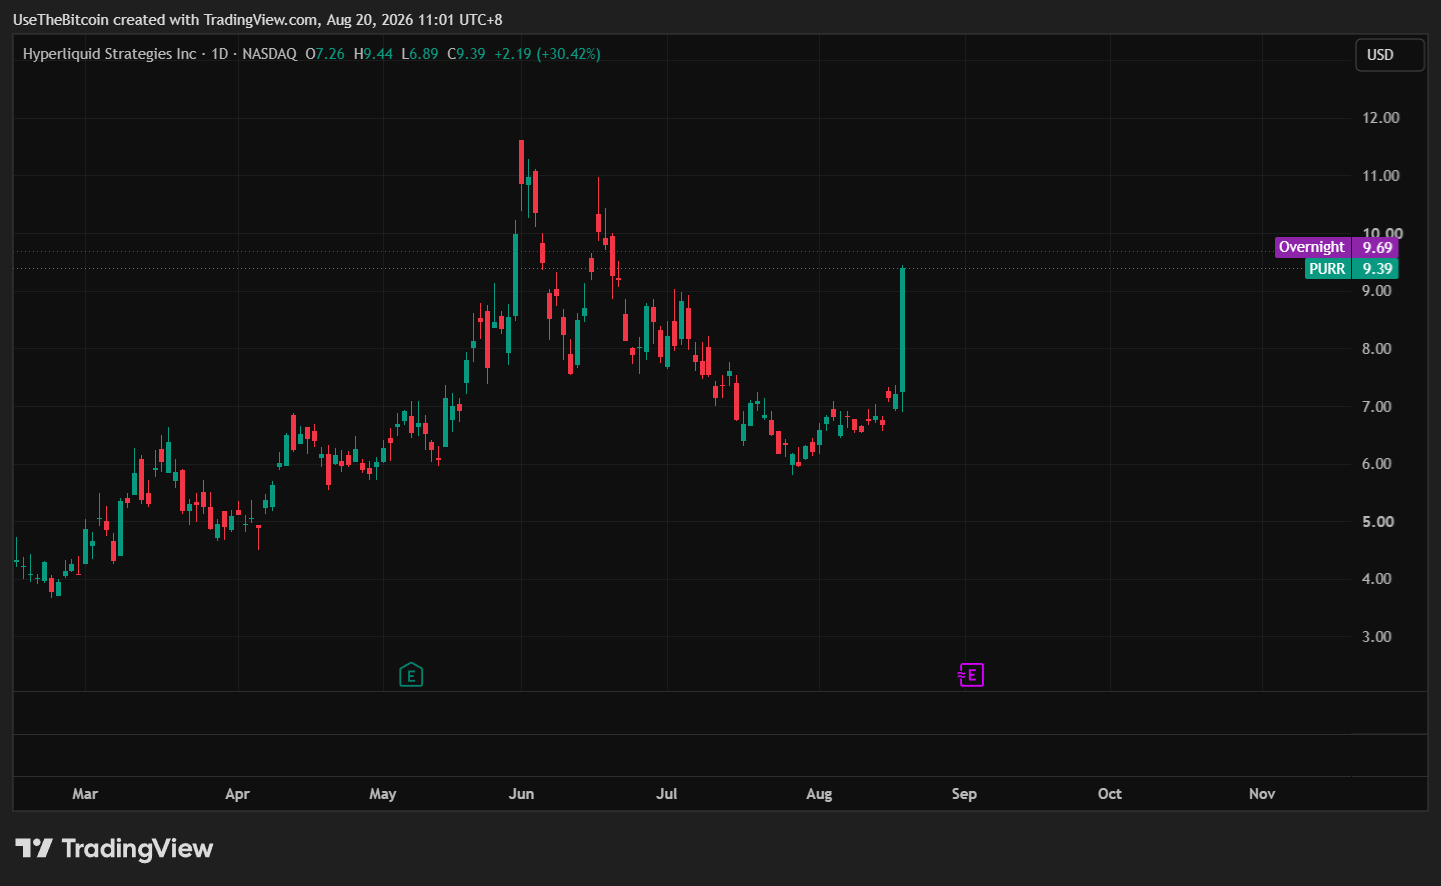The width and height of the screenshot is (1441, 886).
Task: Click the Sep label on the time axis
Action: pos(964,794)
